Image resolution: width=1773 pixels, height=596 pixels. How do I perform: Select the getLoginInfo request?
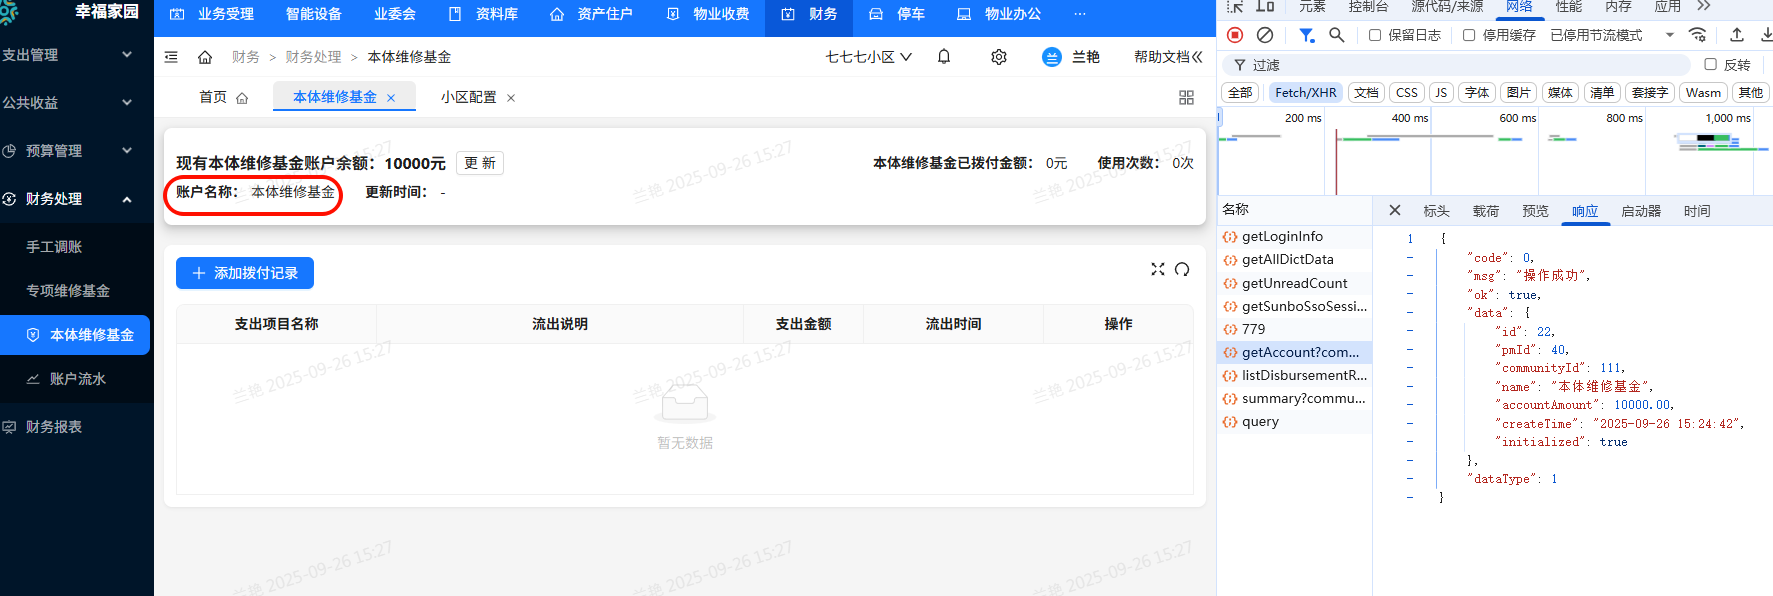click(1294, 236)
